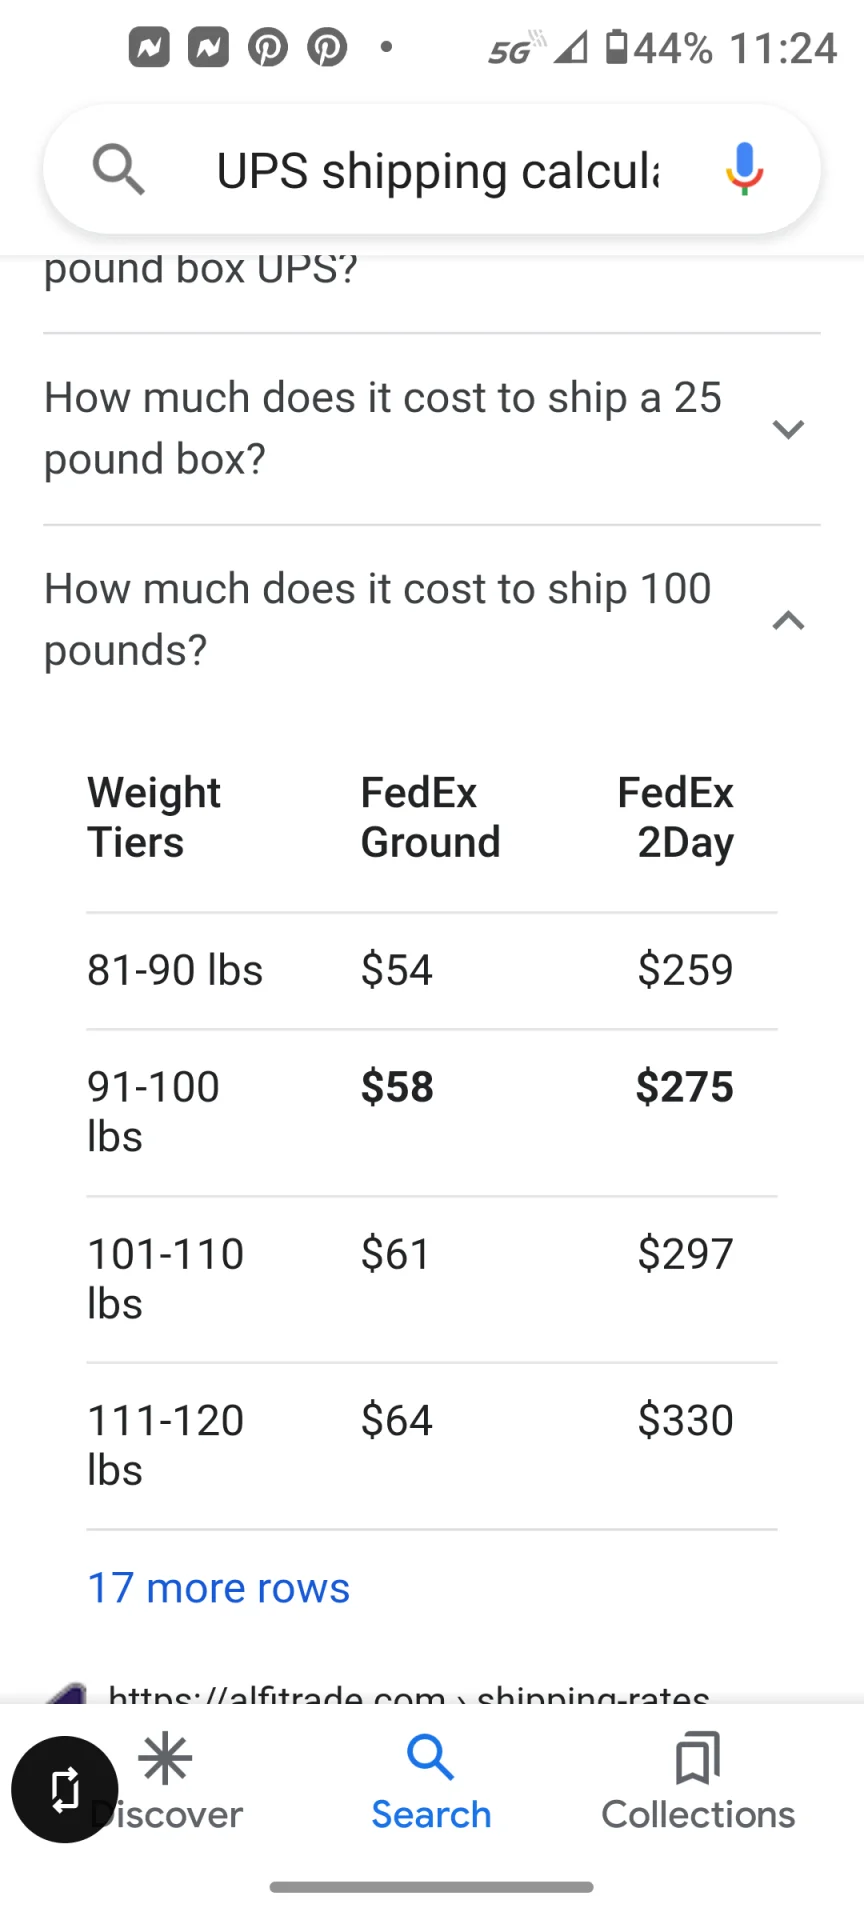Tap the 91-100 lbs weight tier row
Image resolution: width=864 pixels, height=1920 pixels.
[432, 1113]
